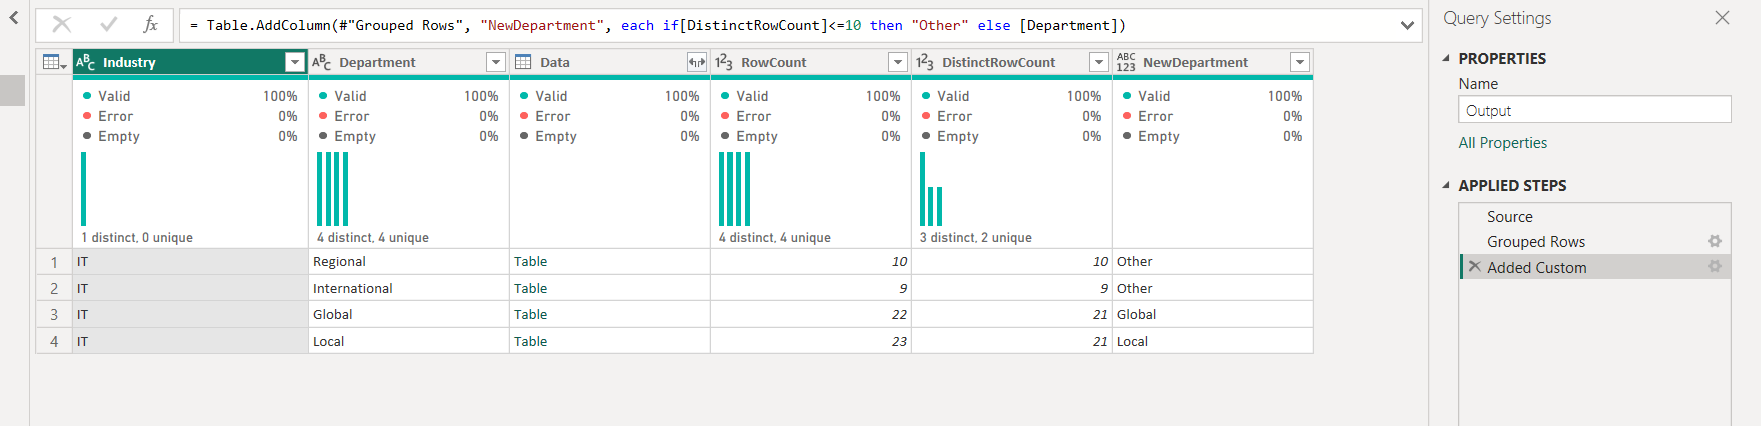
Task: Change the Industry column data type icon
Action: (x=86, y=62)
